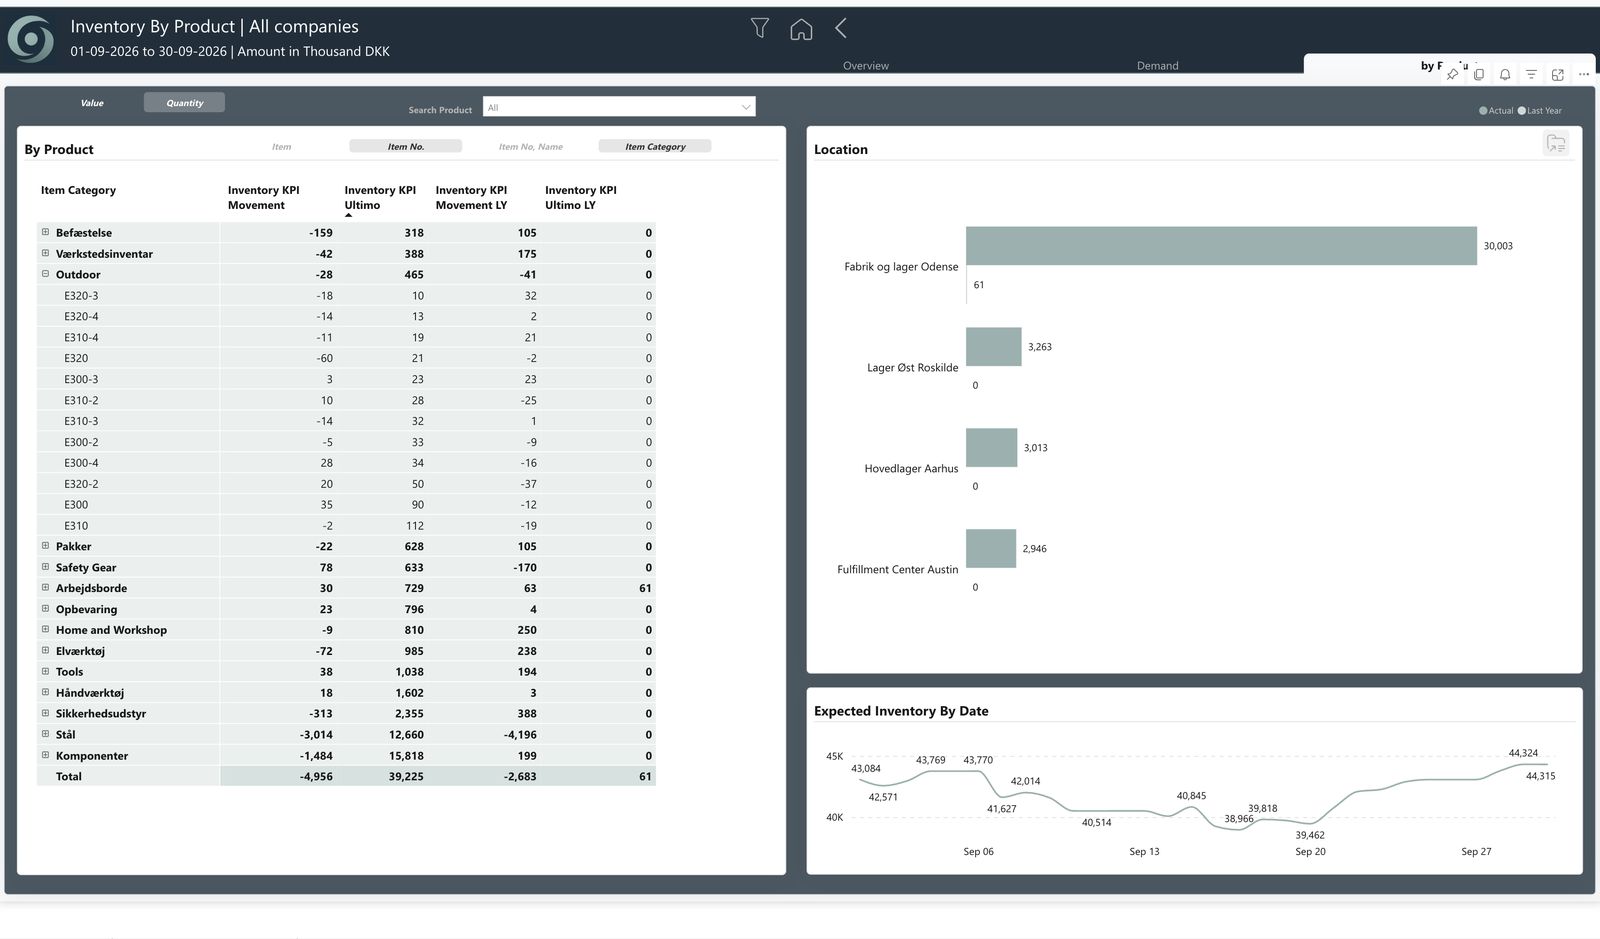Collapse the Outdoor category row
This screenshot has height=939, width=1600.
click(x=45, y=274)
